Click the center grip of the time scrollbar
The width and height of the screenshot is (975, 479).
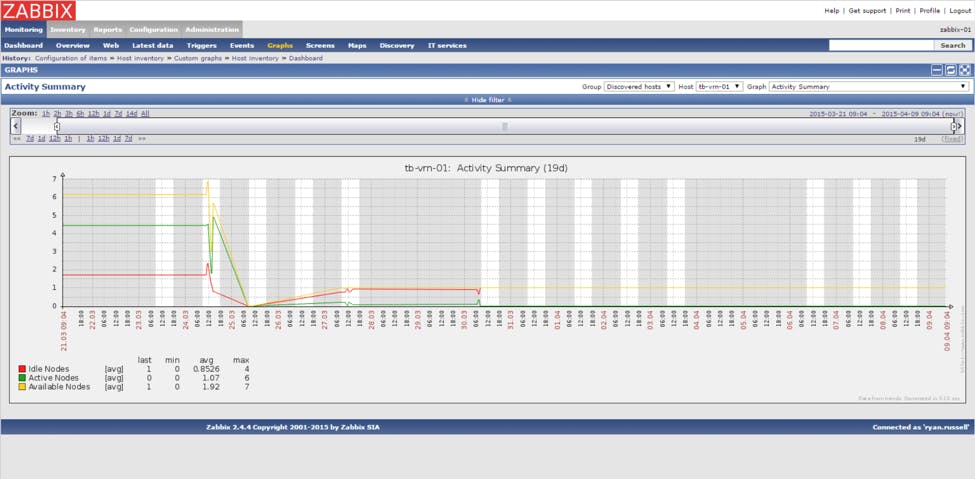[x=505, y=126]
